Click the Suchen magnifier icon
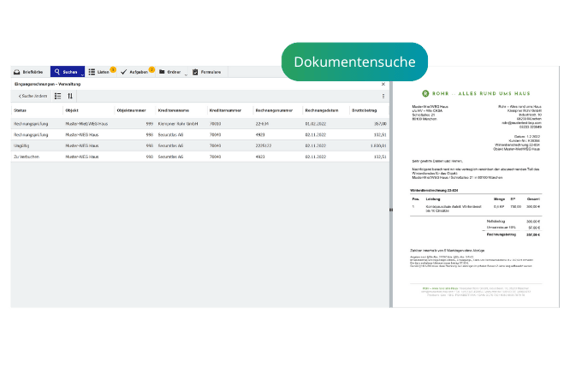Image resolution: width=570 pixels, height=385 pixels. tap(57, 72)
